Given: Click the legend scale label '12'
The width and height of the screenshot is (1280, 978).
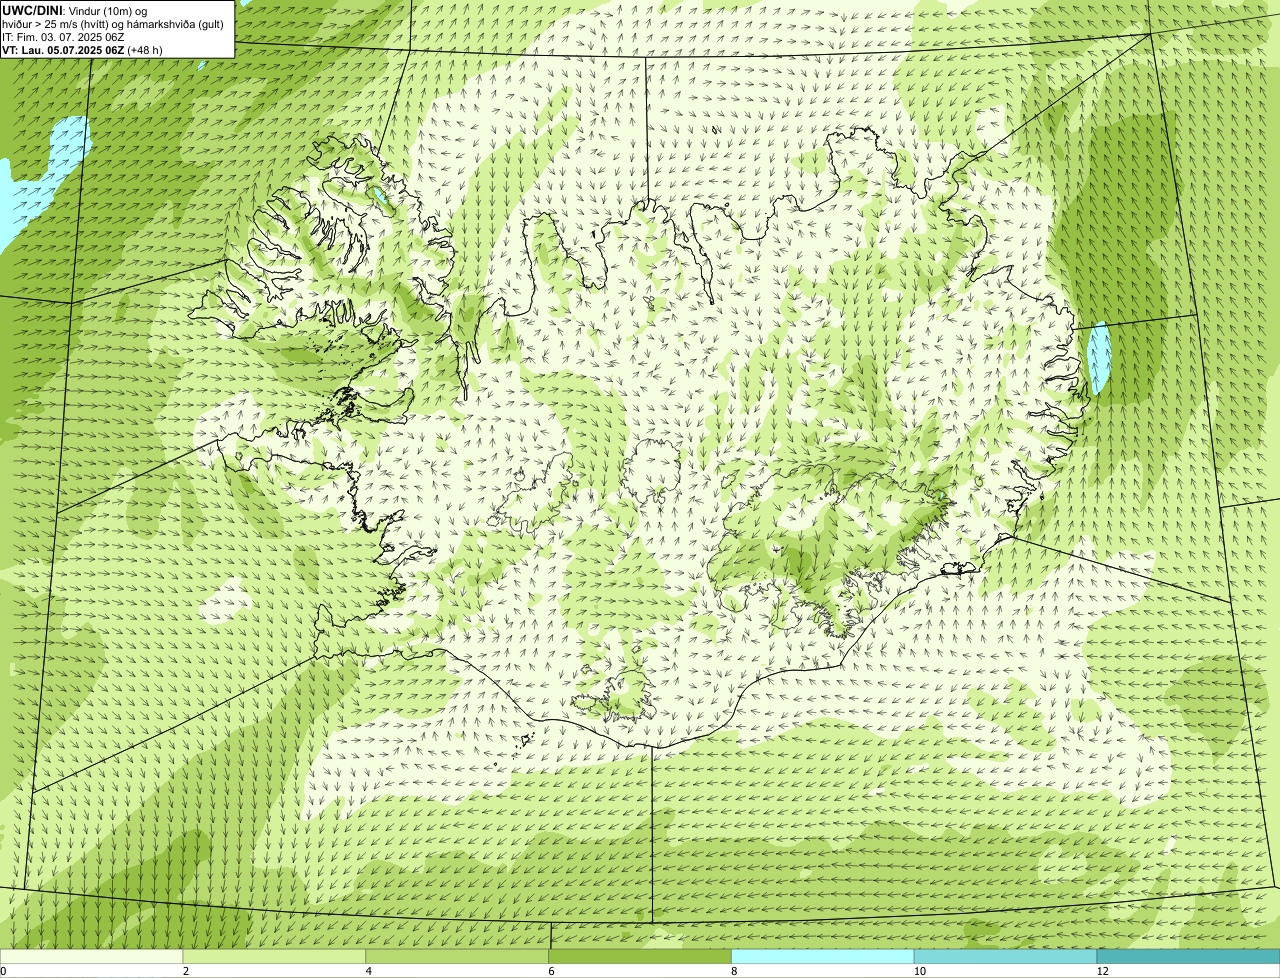Looking at the screenshot, I should [x=1102, y=971].
